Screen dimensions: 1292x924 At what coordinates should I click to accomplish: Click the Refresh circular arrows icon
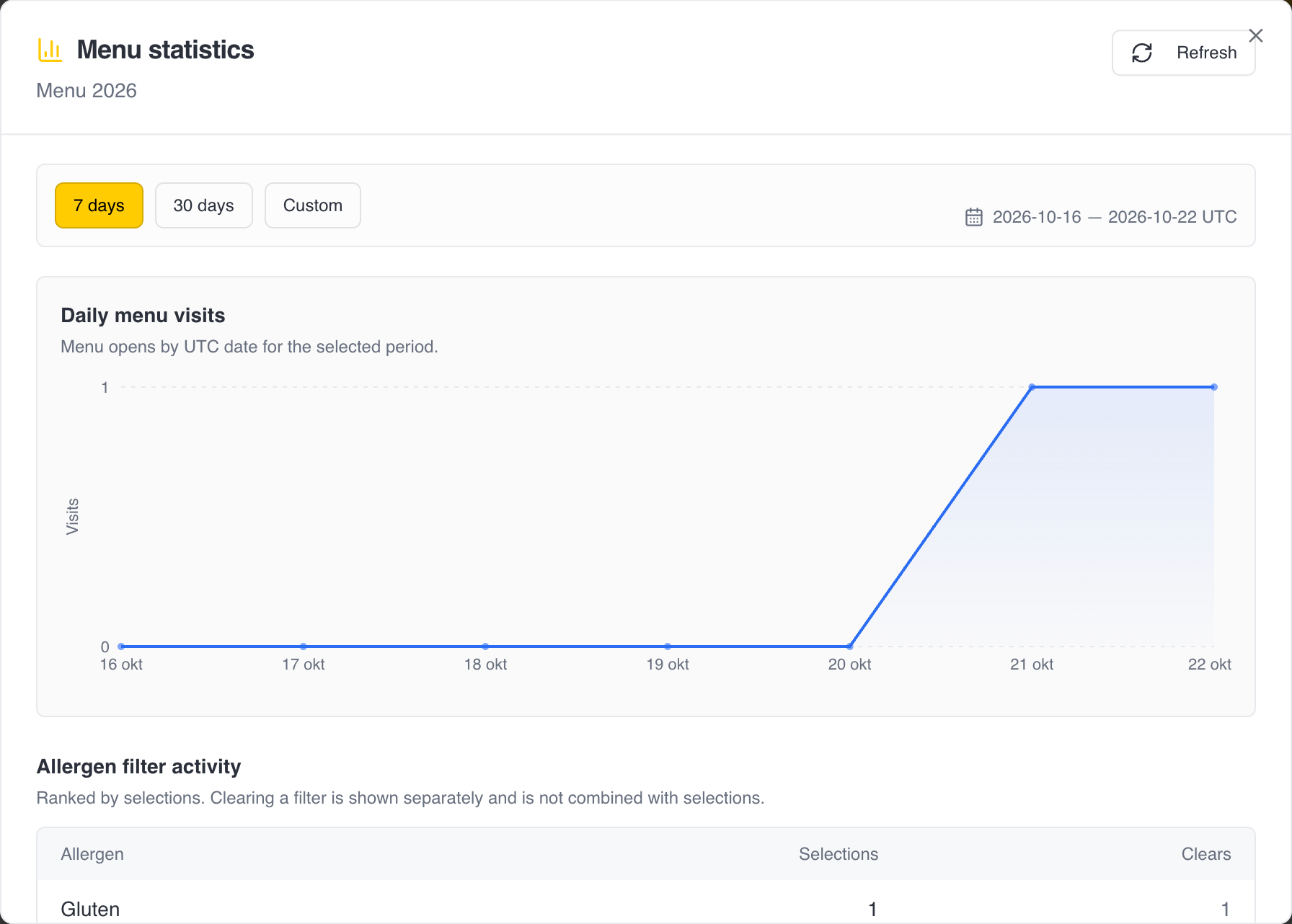point(1142,53)
